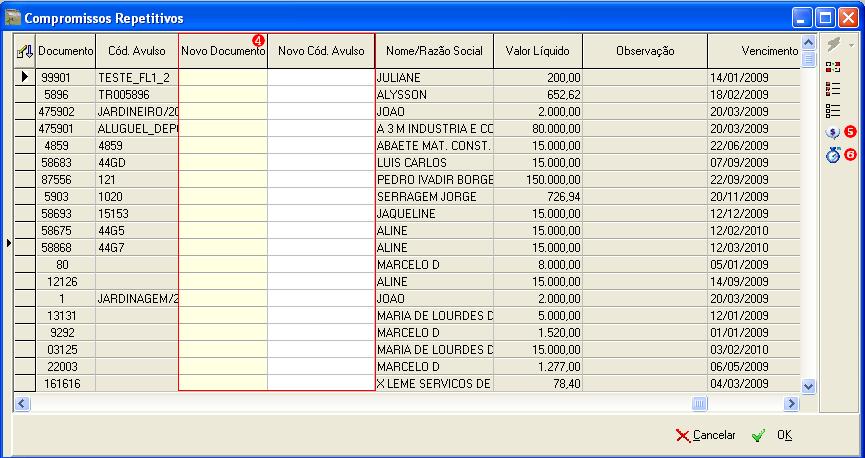Click the unchecked list icon in sidebar
The width and height of the screenshot is (865, 458).
pos(833,110)
